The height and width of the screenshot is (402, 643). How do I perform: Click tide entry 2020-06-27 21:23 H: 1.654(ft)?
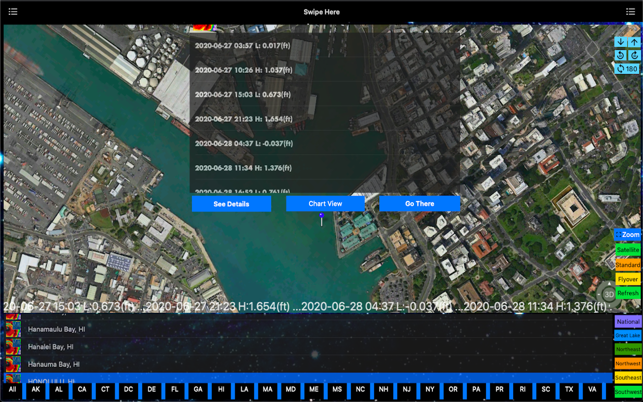click(x=244, y=119)
